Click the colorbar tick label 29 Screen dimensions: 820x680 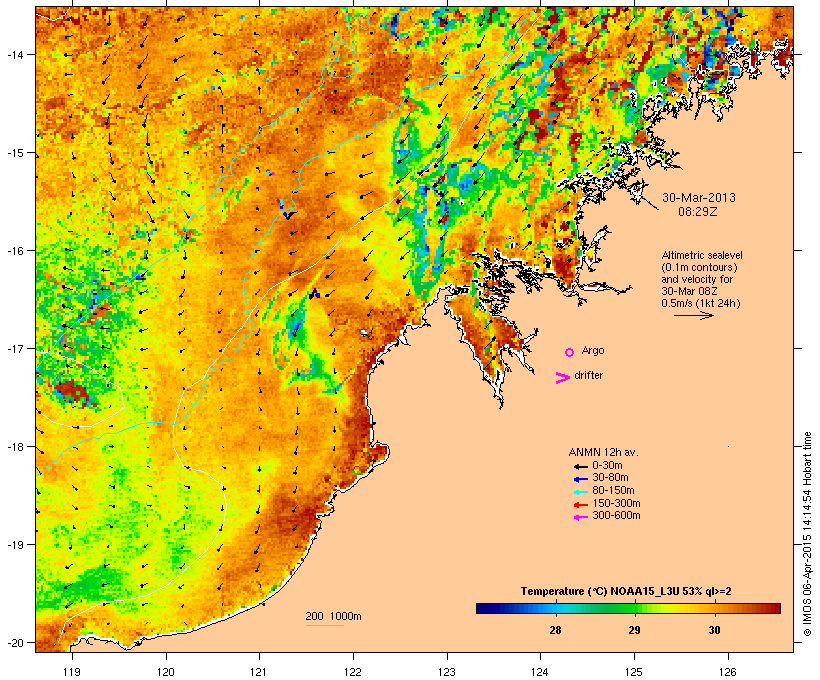click(x=634, y=630)
